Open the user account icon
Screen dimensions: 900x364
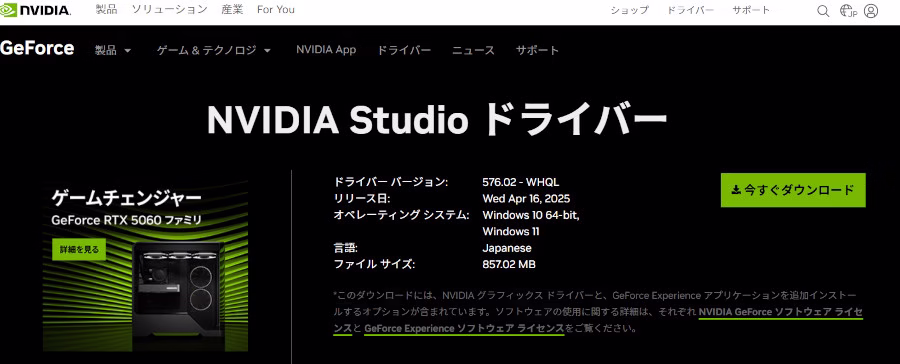tap(871, 11)
